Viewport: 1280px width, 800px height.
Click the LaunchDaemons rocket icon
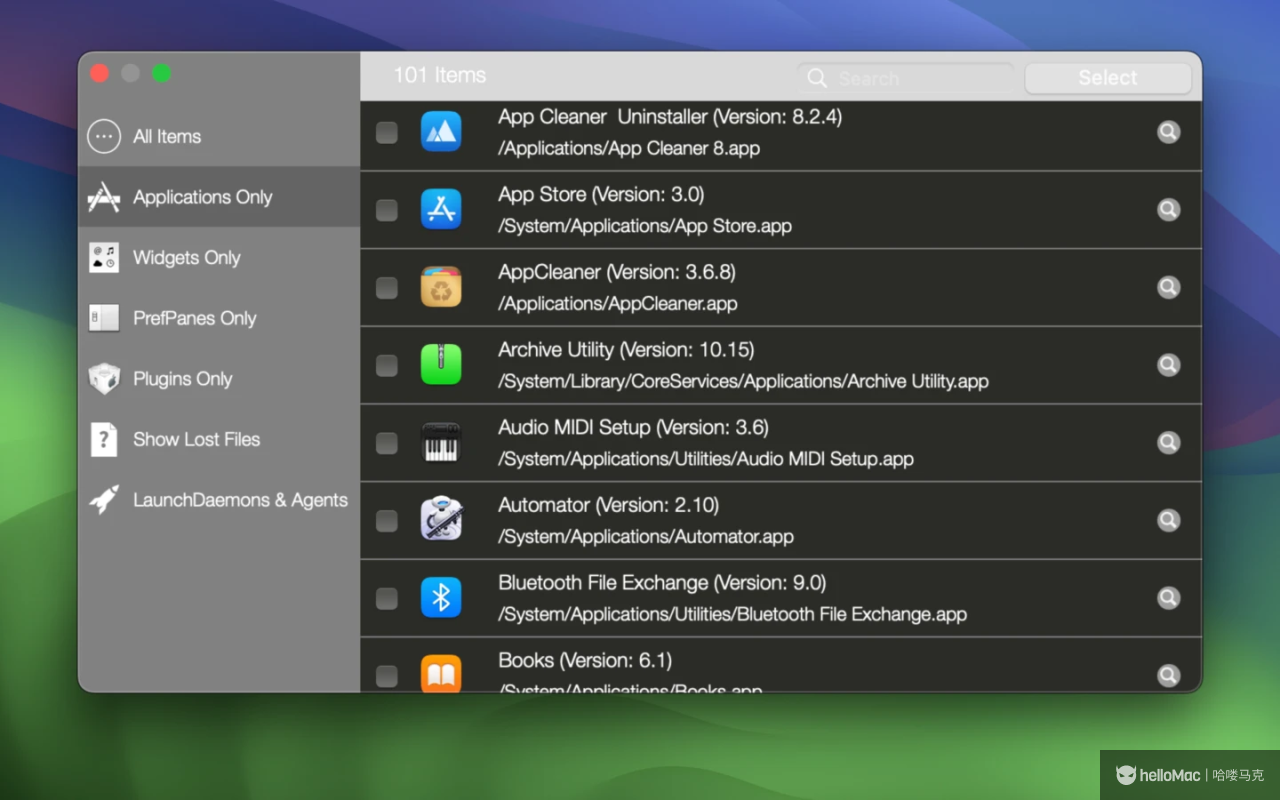pos(104,500)
